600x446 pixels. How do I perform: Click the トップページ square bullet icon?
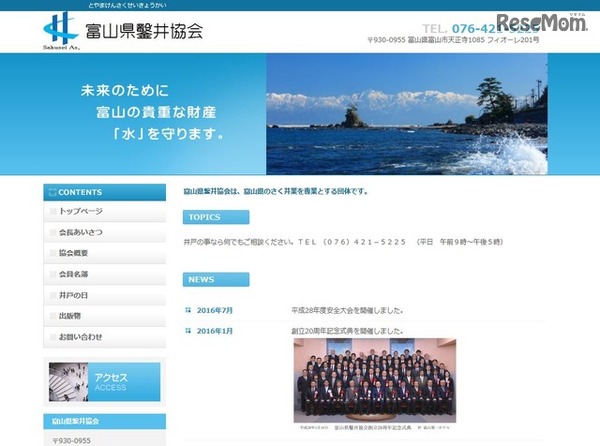[53, 211]
